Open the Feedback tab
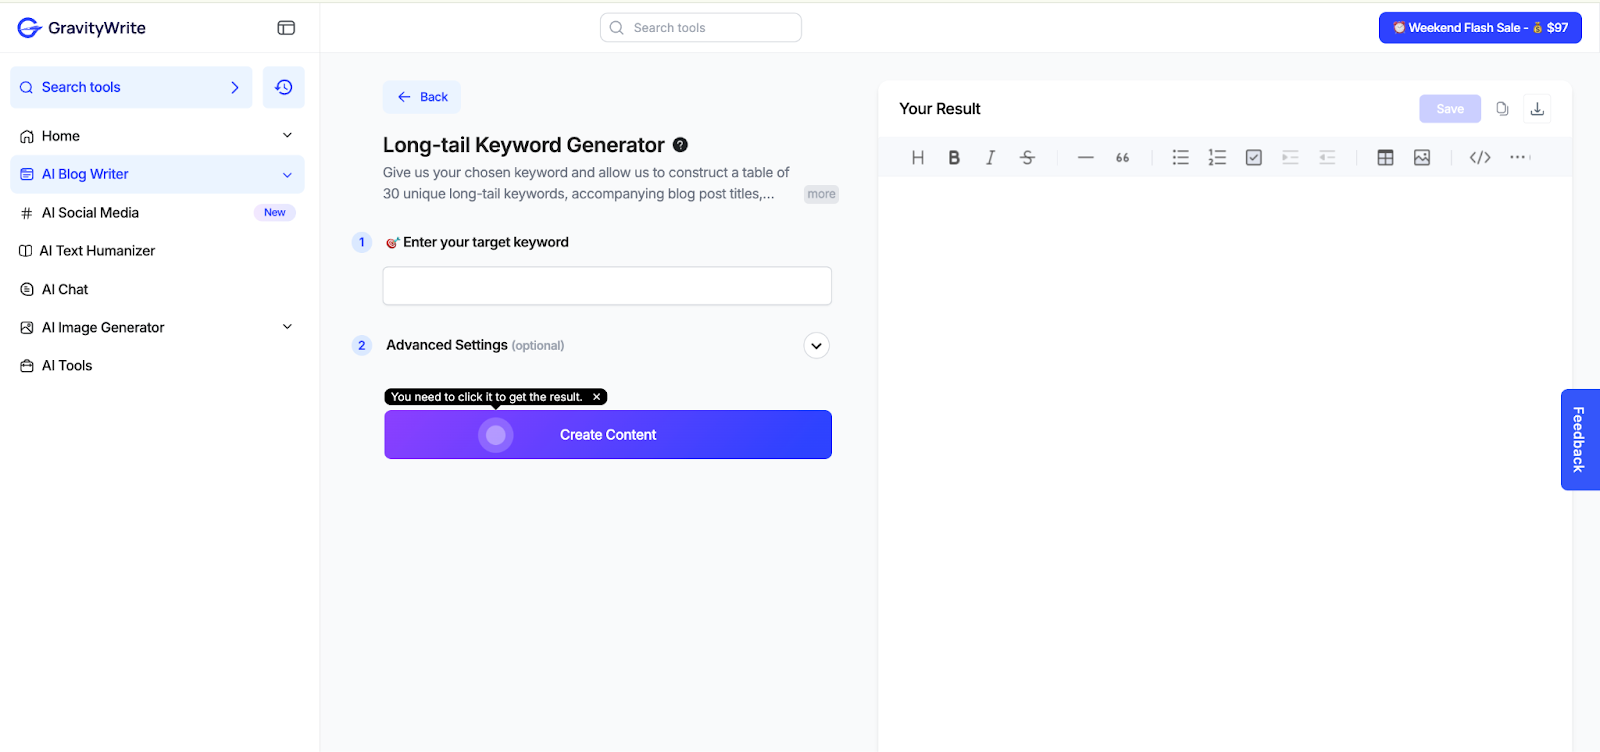This screenshot has height=752, width=1600. 1580,439
